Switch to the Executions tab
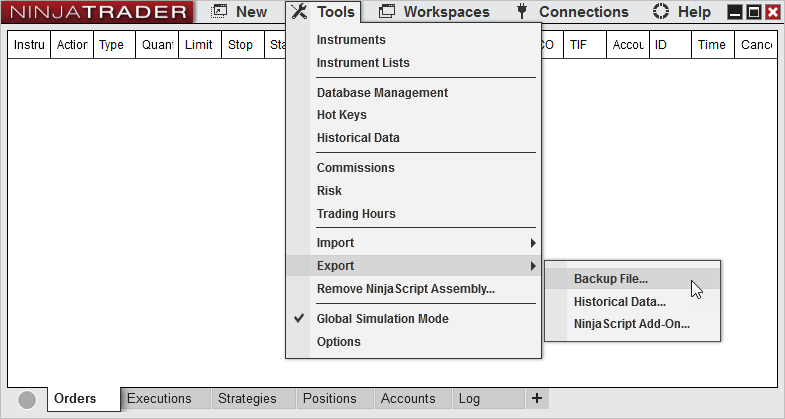785x419 pixels. tap(159, 398)
